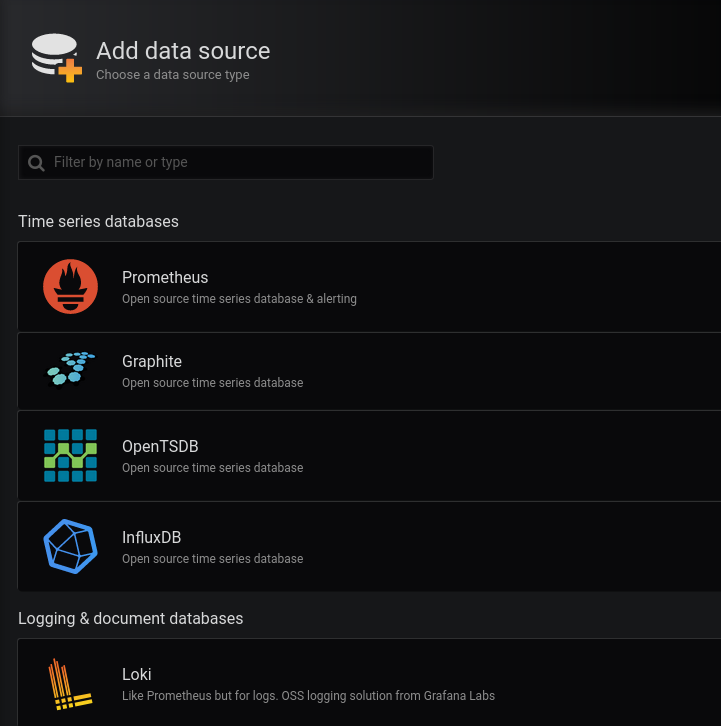Click Graphite's 'Open source time series database' description
This screenshot has height=726, width=721.
(x=213, y=383)
